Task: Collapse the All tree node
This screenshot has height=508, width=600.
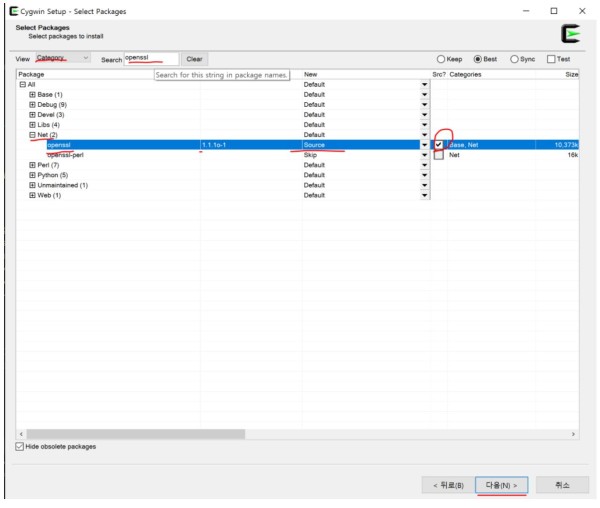Action: [x=23, y=85]
